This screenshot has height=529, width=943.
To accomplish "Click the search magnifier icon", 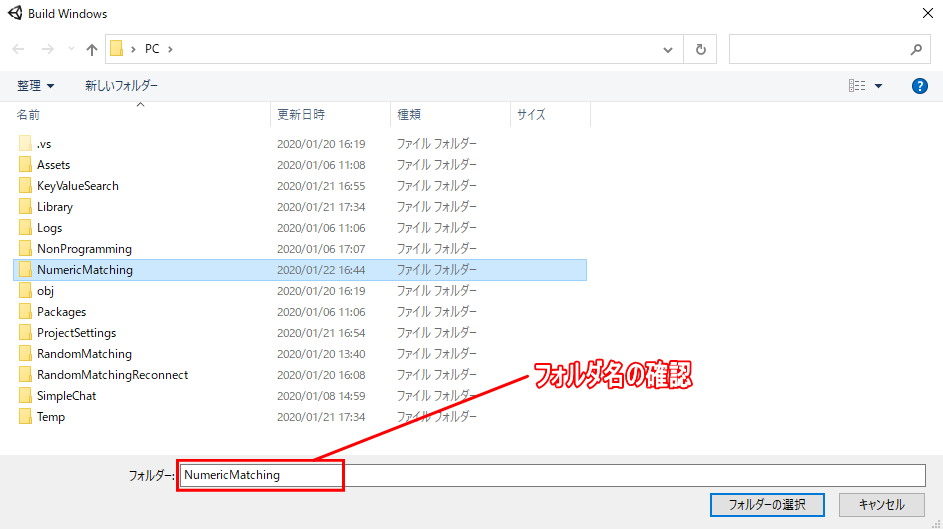I will pyautogui.click(x=916, y=49).
